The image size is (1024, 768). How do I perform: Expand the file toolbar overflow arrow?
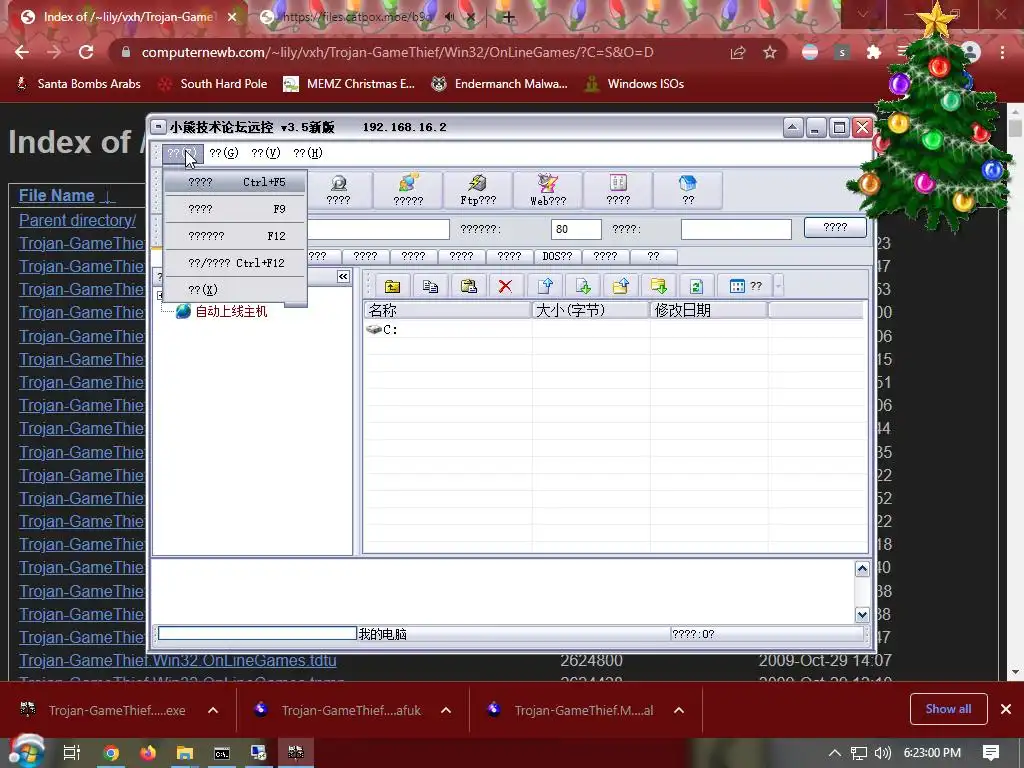click(x=778, y=286)
